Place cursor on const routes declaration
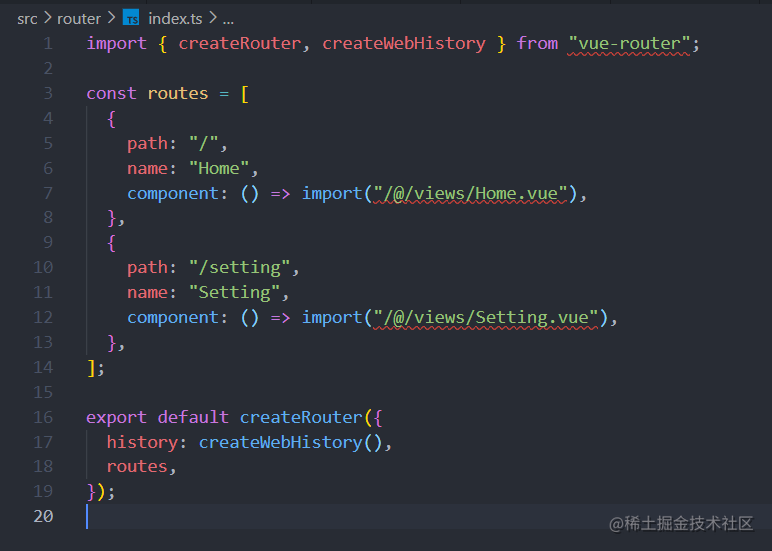 click(x=147, y=93)
